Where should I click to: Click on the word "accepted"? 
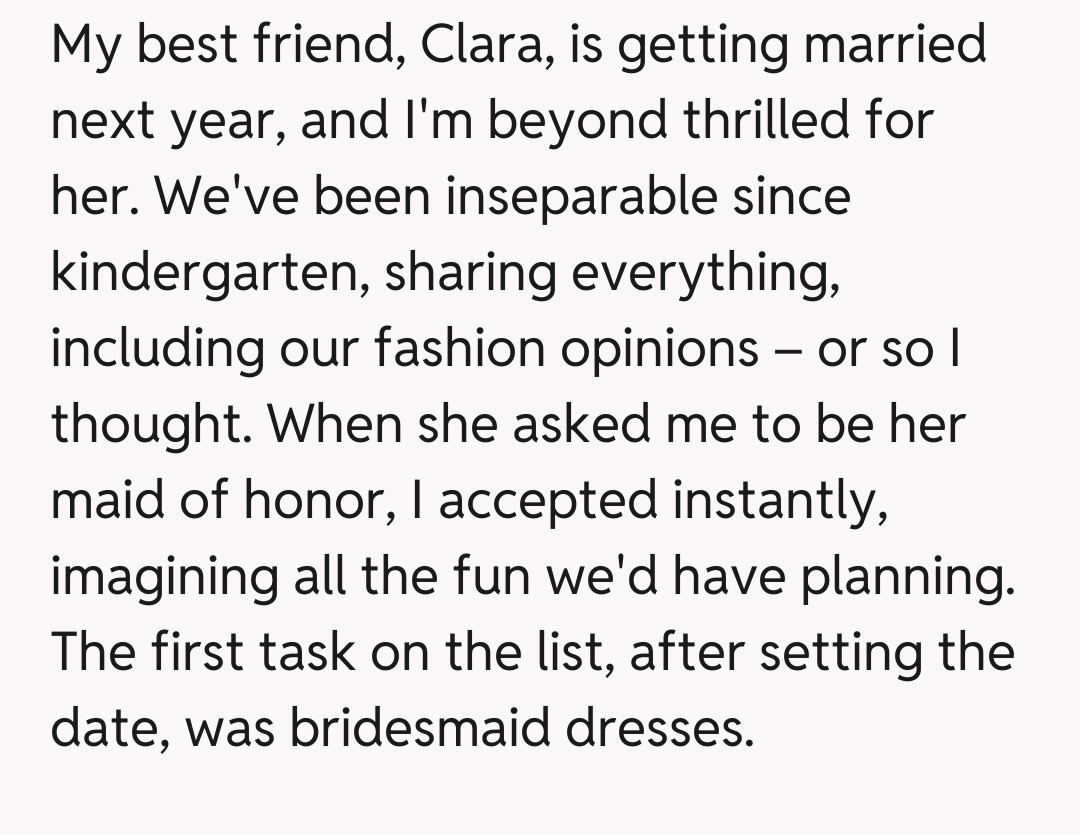(547, 501)
